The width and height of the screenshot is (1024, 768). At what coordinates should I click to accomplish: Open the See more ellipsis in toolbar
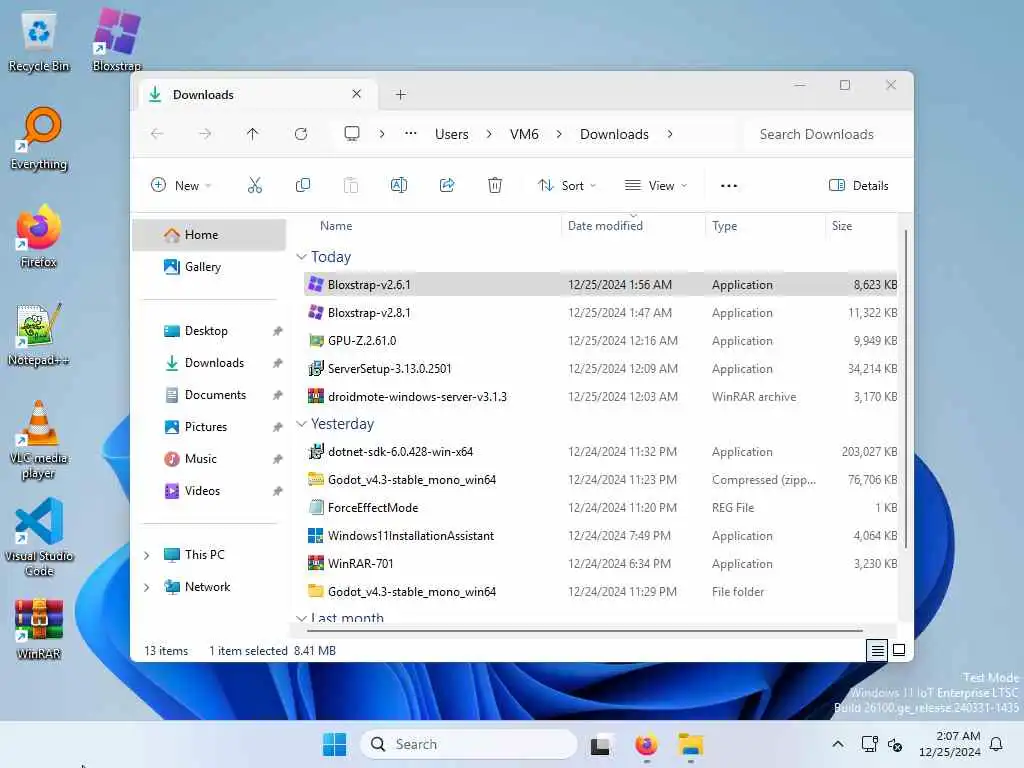coord(729,185)
